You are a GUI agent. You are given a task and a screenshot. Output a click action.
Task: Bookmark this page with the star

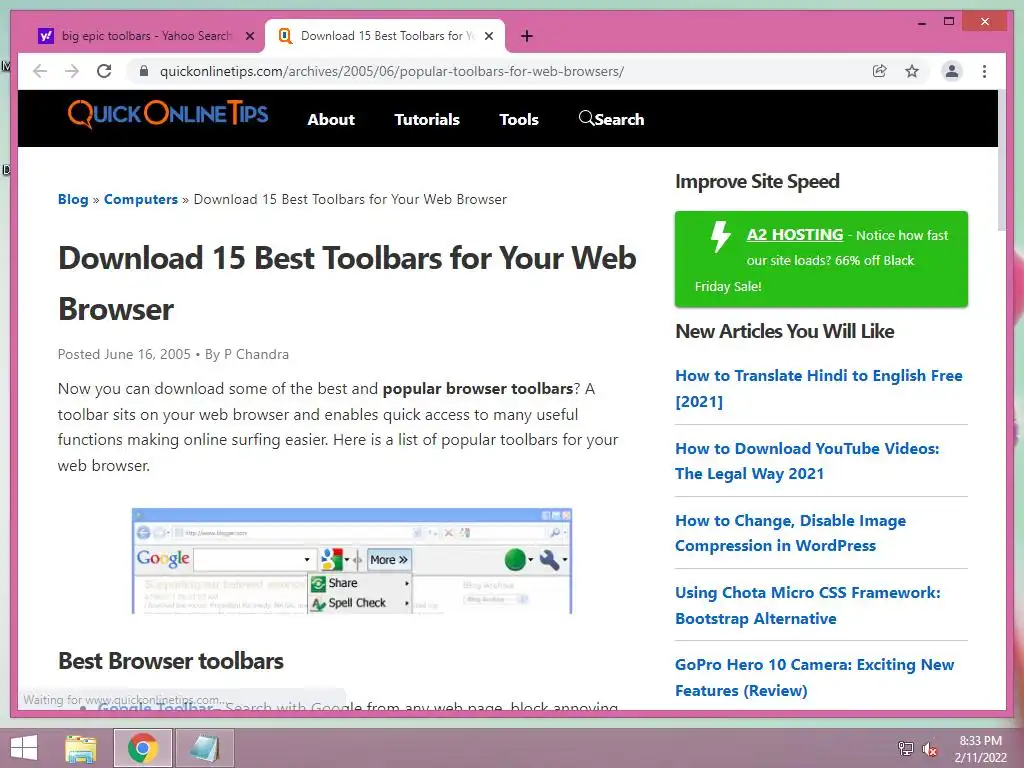click(912, 71)
